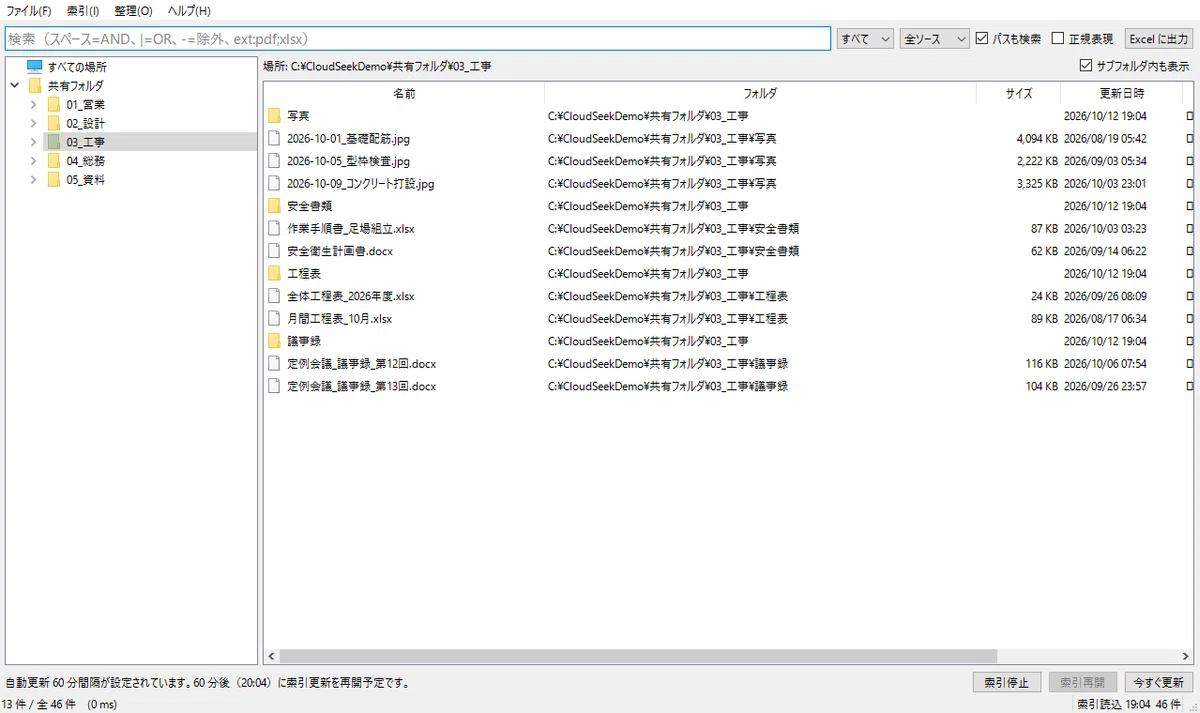
Task: Click the 05_資料 folder icon in tree
Action: coord(54,180)
